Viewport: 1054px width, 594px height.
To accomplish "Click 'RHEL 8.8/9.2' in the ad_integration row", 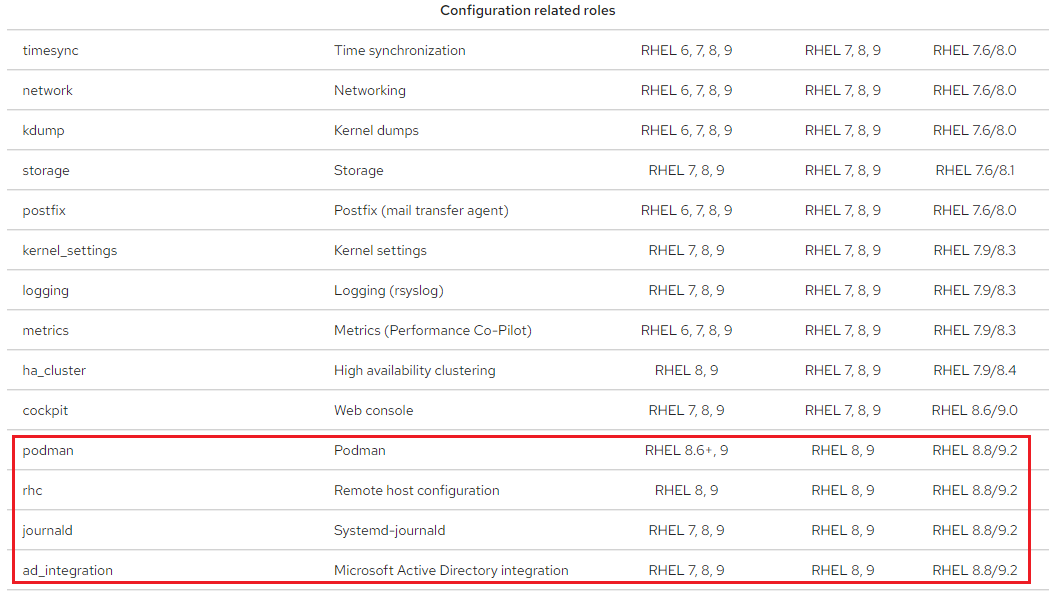I will coord(975,570).
